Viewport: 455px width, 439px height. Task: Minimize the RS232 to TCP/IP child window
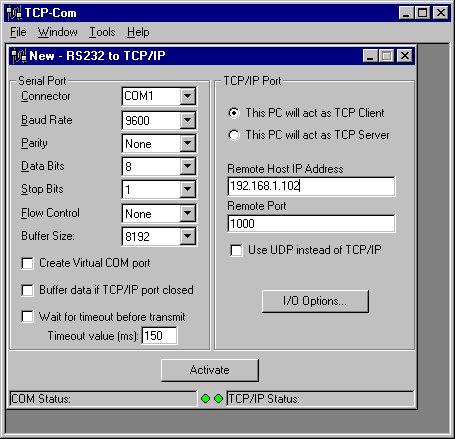coord(370,56)
